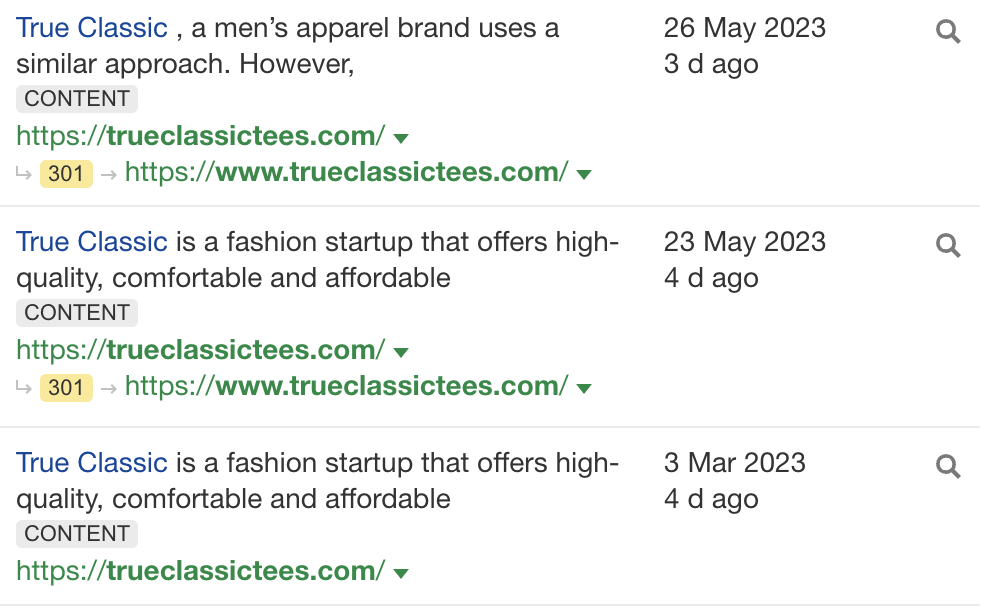The height and width of the screenshot is (616, 990).
Task: Click the CONTENT tag in the first row
Action: pos(77,99)
